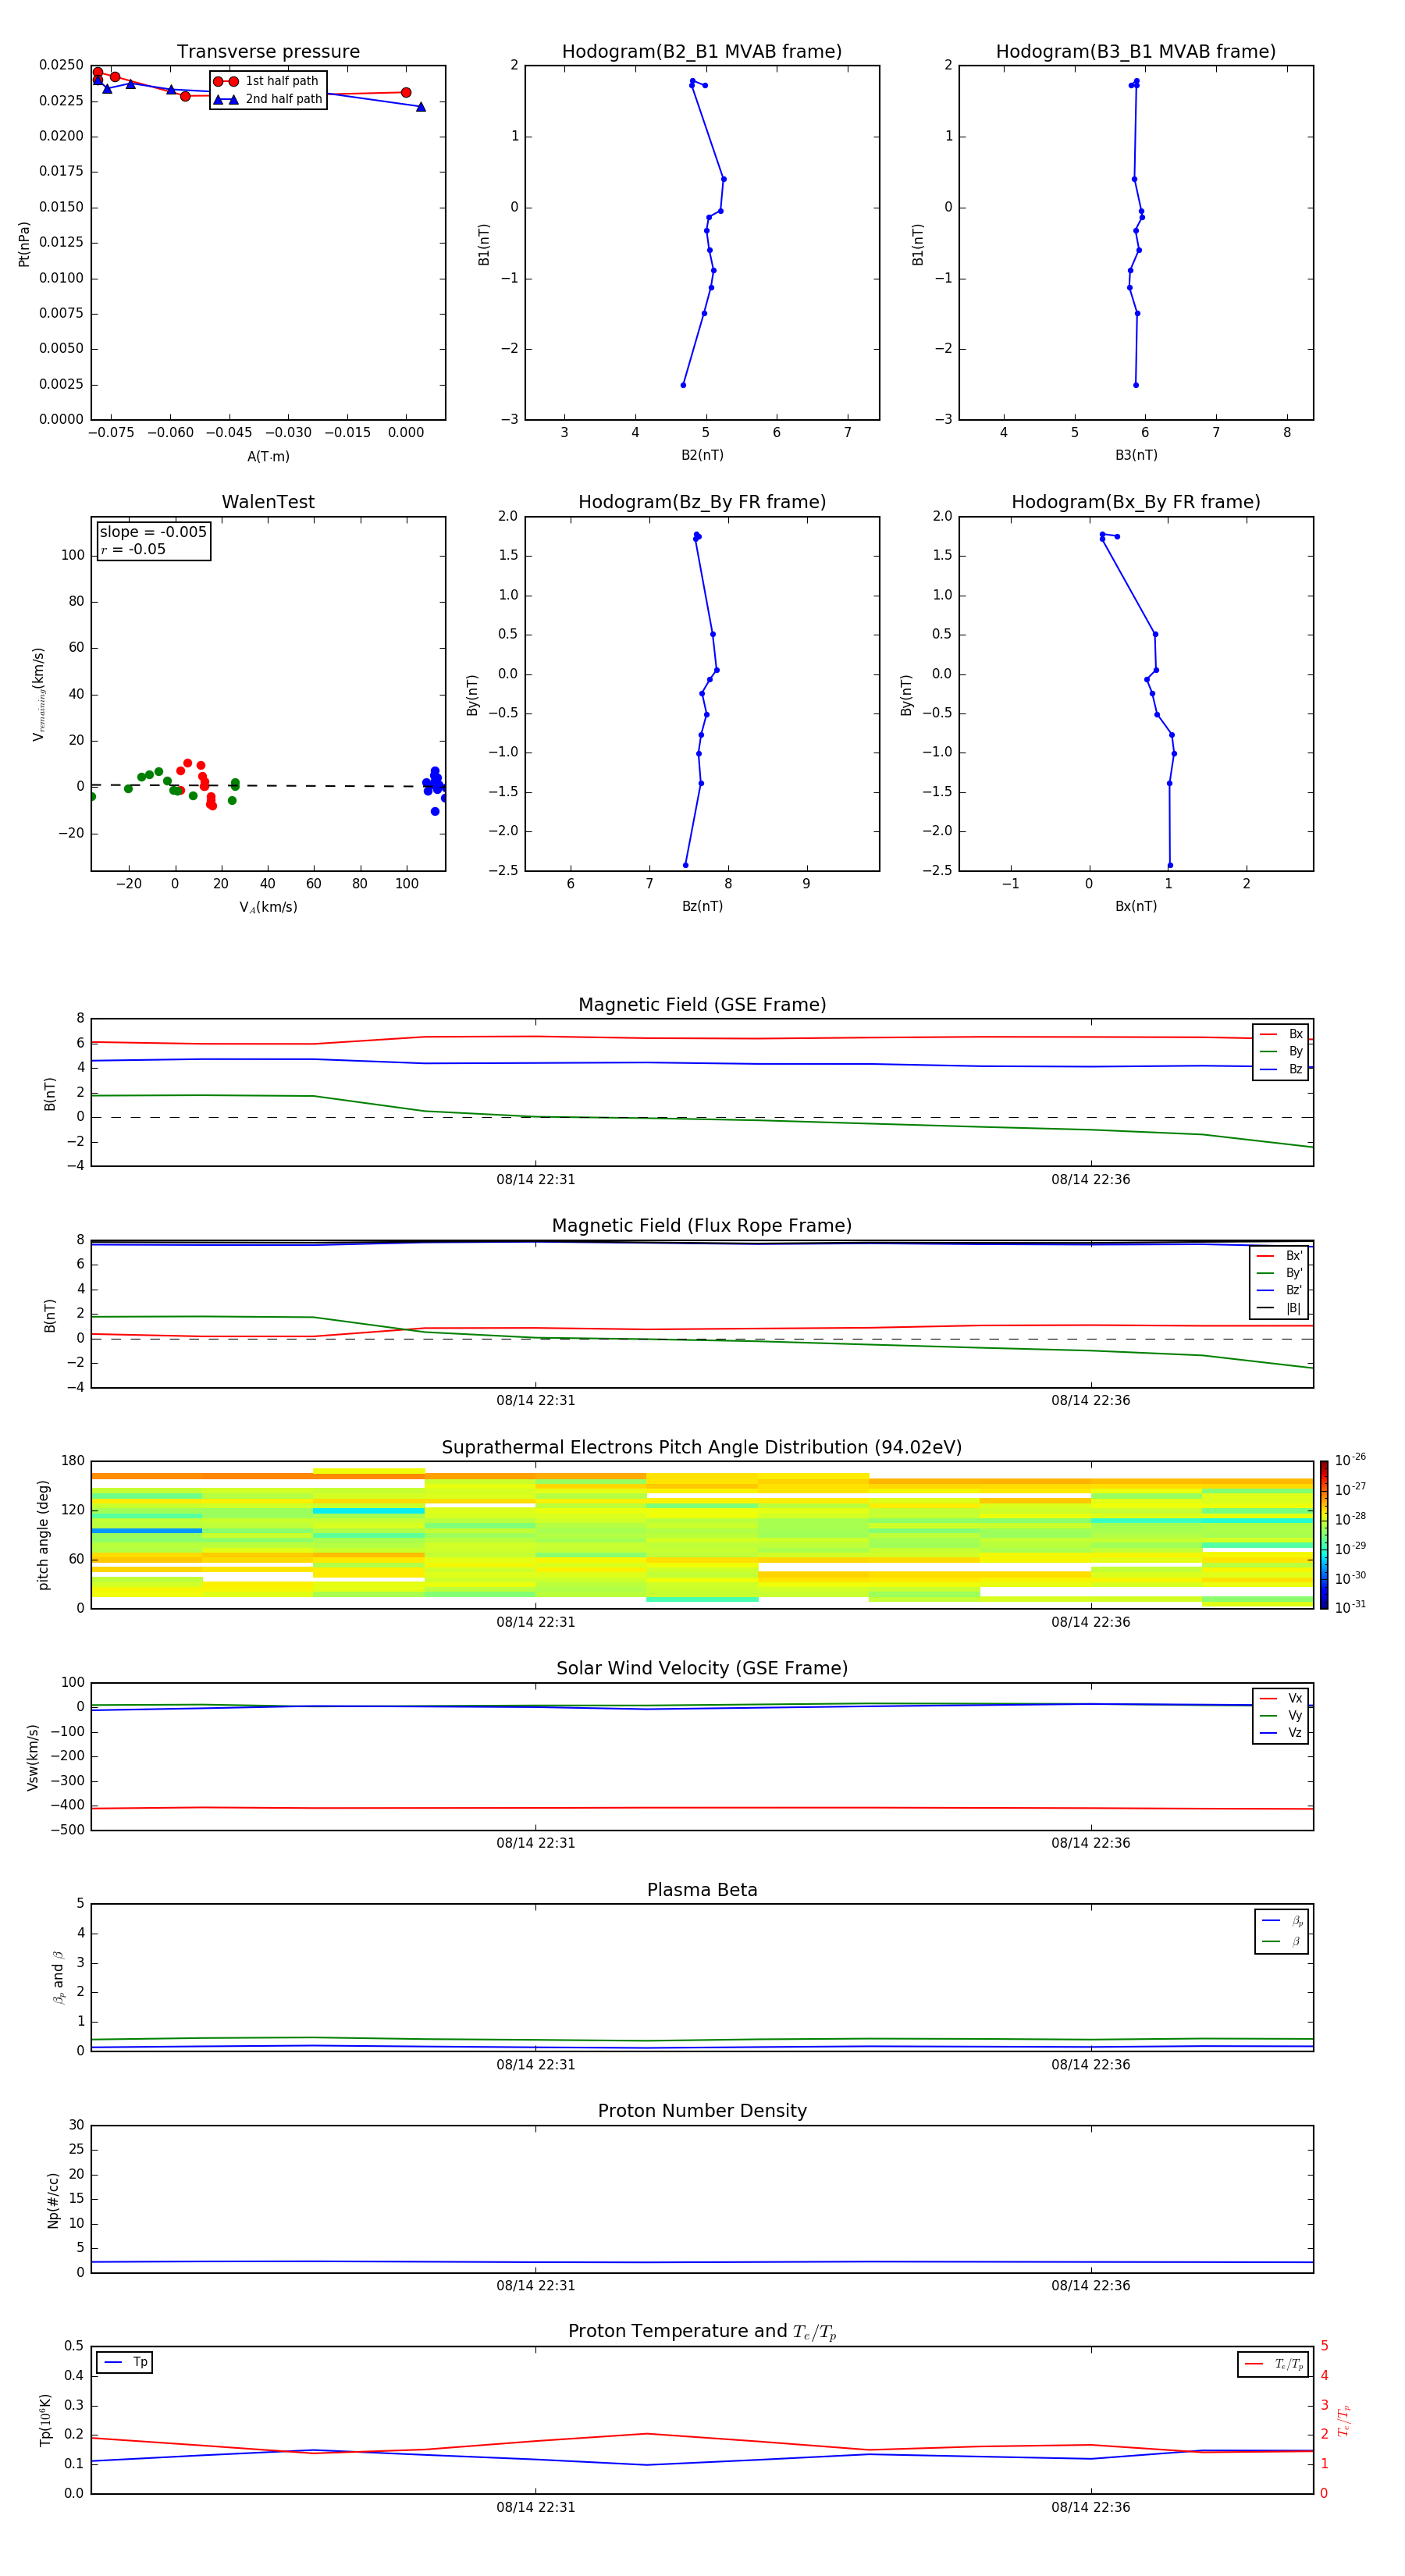
Task: Click the 'Hodogram(Bz_By FR frame)' title
Action: click(702, 502)
